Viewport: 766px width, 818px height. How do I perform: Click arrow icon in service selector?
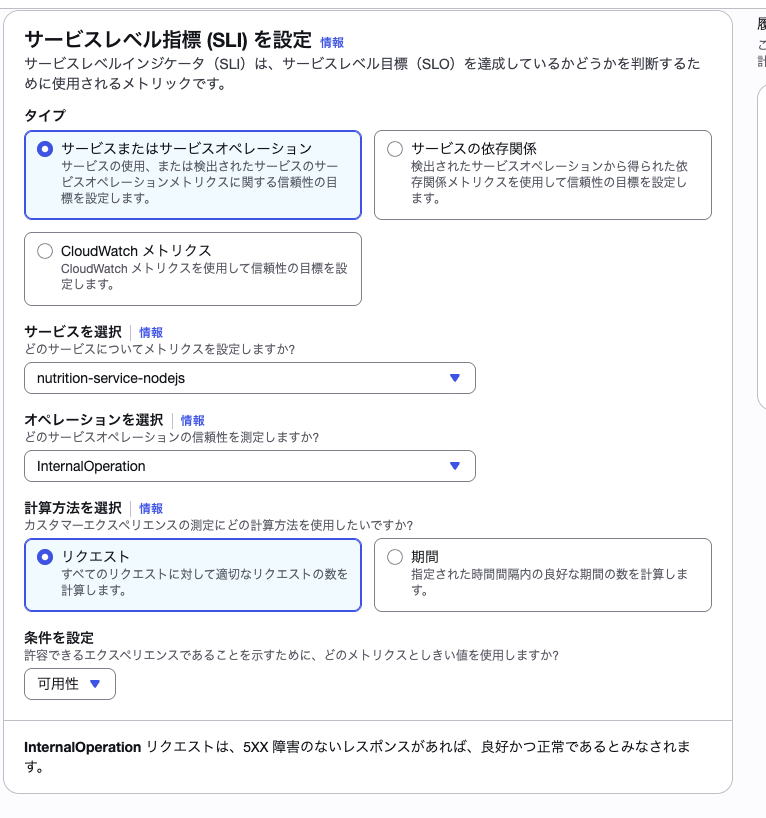point(455,378)
